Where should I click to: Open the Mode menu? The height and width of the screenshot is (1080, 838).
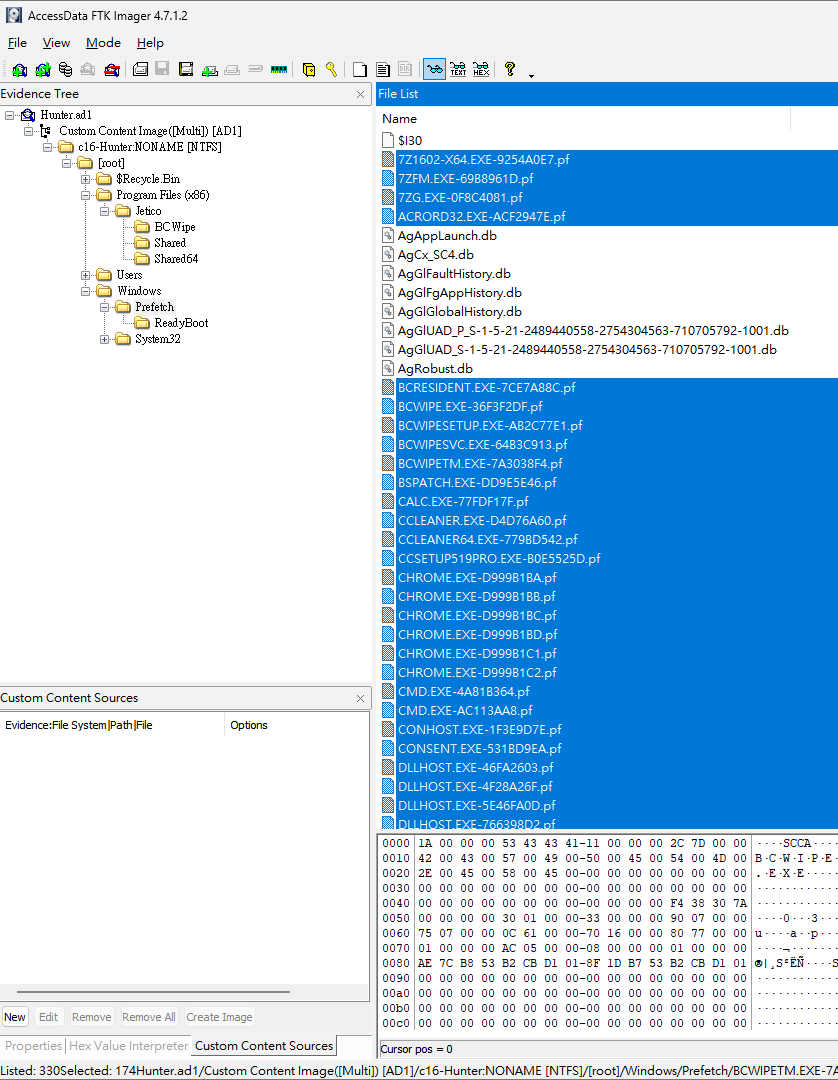point(103,43)
